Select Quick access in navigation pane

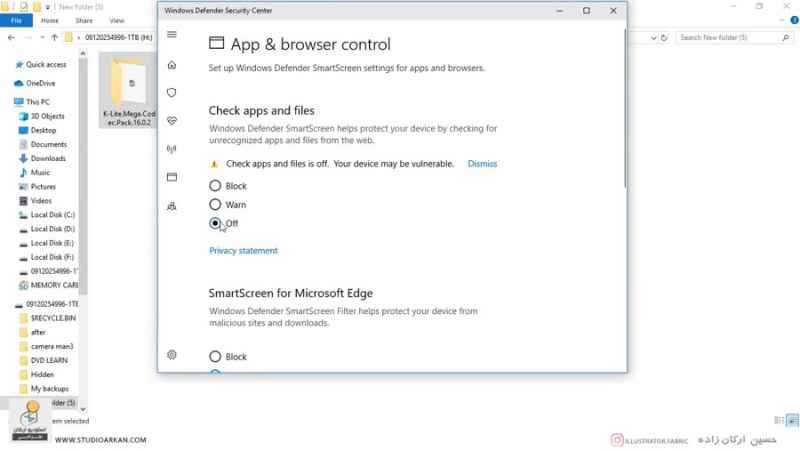41,65
